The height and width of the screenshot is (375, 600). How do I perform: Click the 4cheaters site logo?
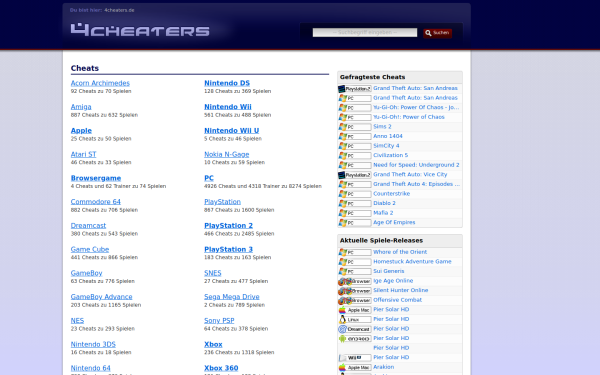140,30
